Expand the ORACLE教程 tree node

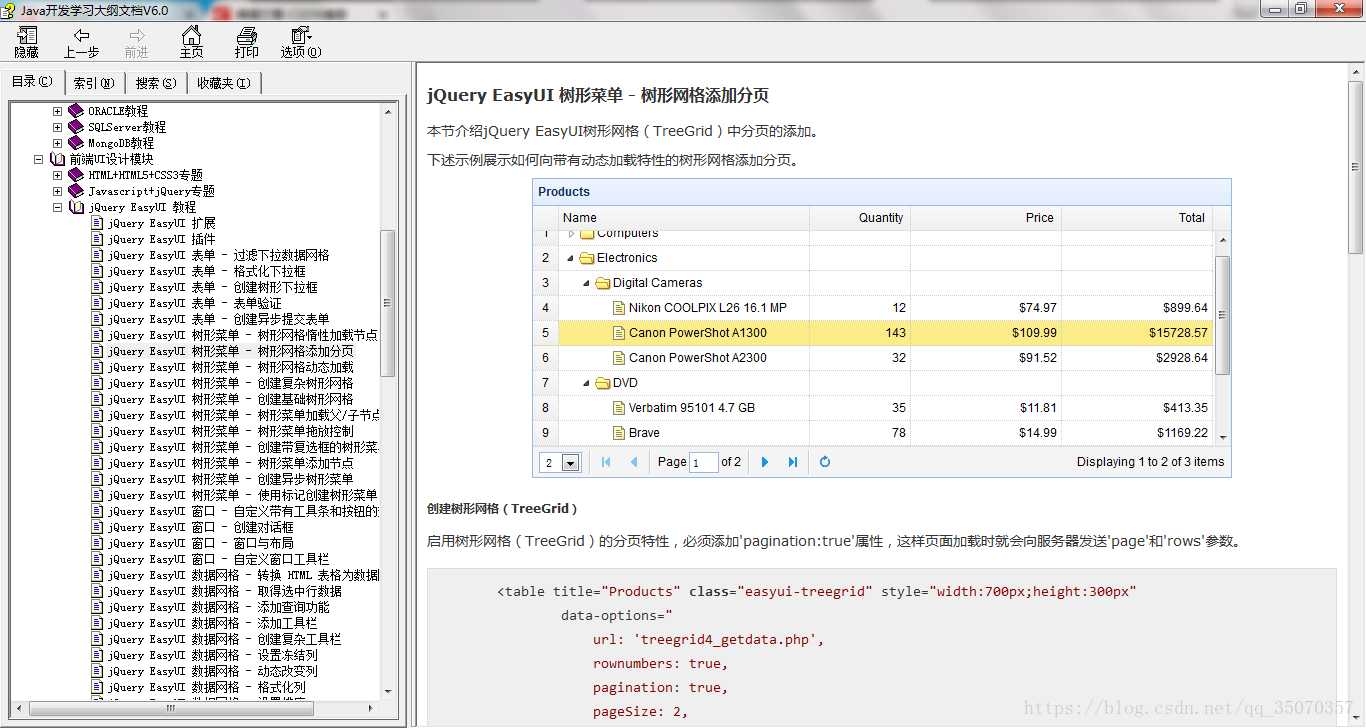pyautogui.click(x=57, y=111)
